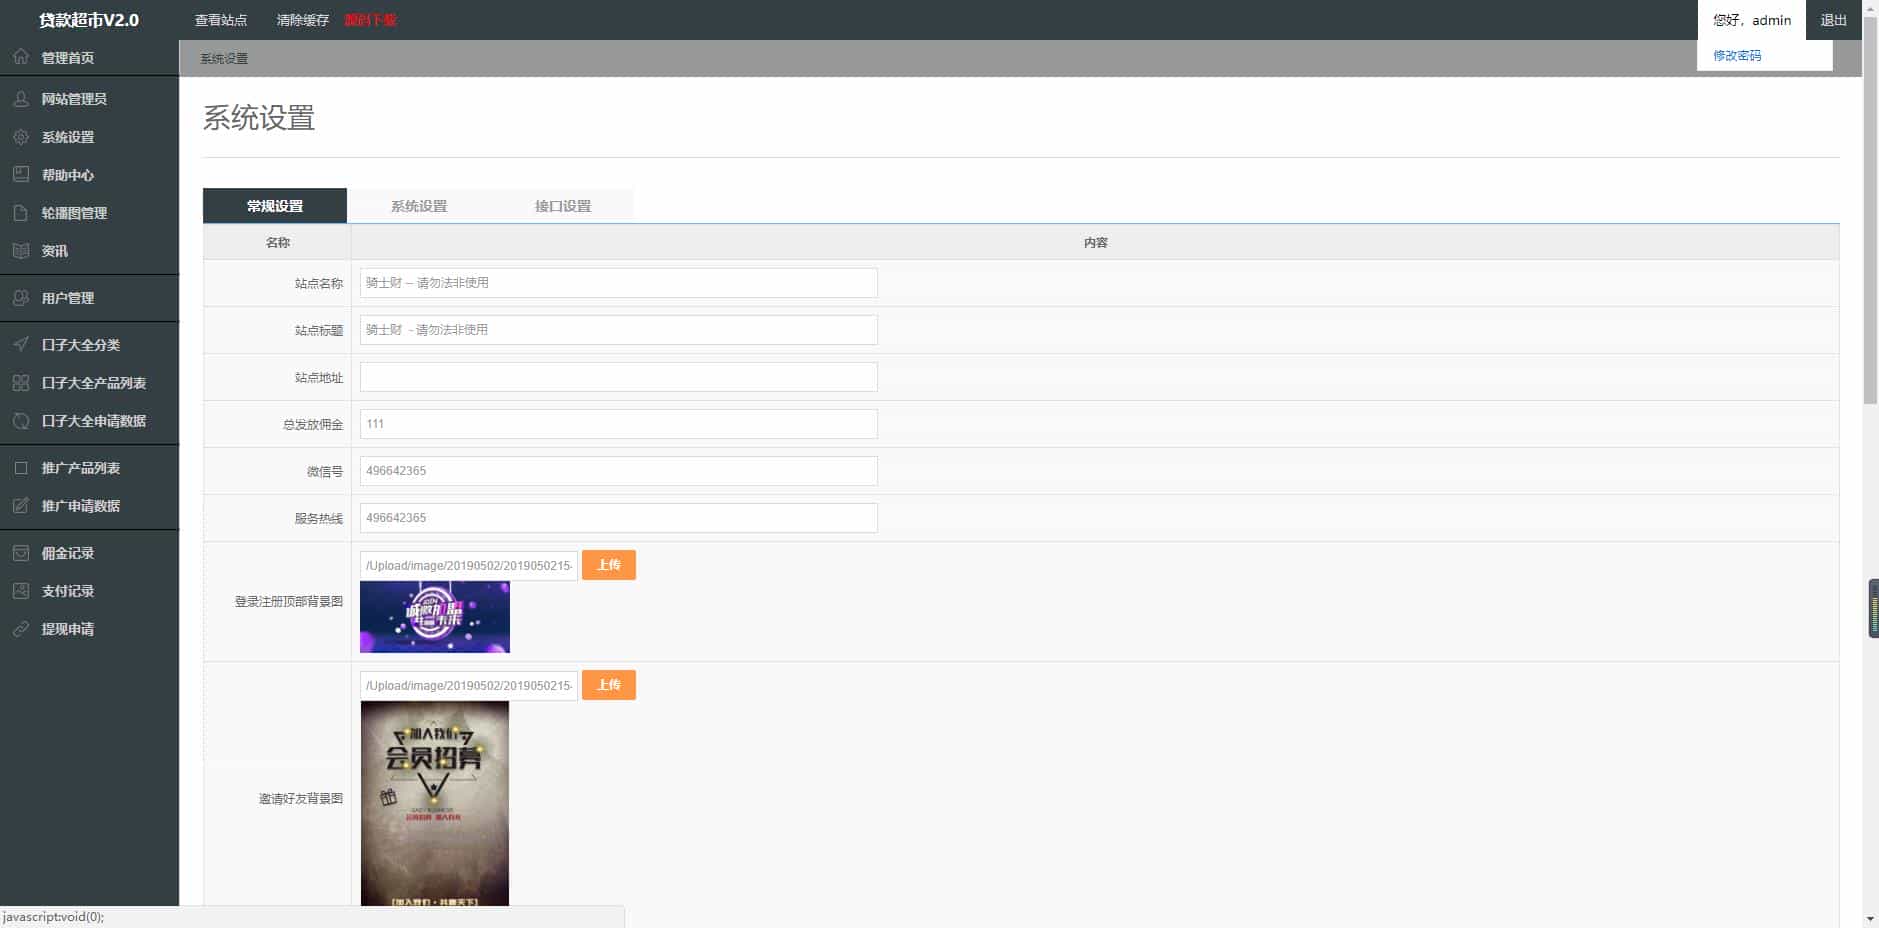
Task: Click the 帮助中心 sidebar icon
Action: (21, 175)
